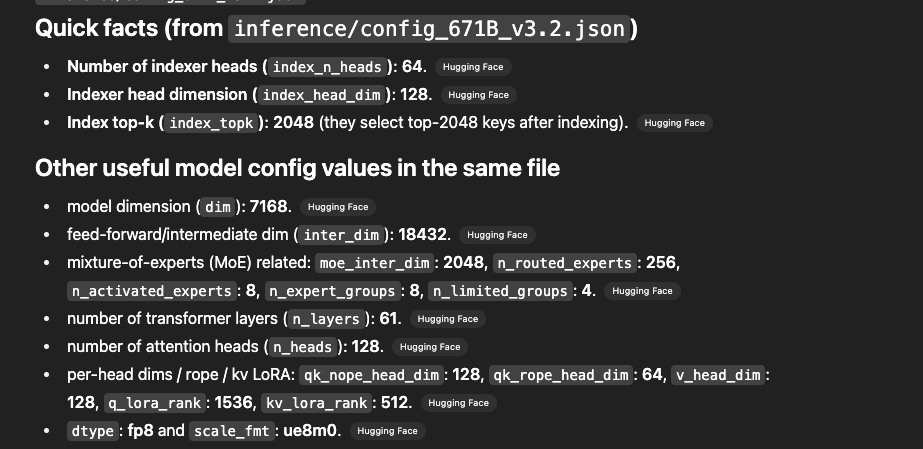Open Hugging Face badge for transformer layers line
The width and height of the screenshot is (923, 449).
coord(448,319)
